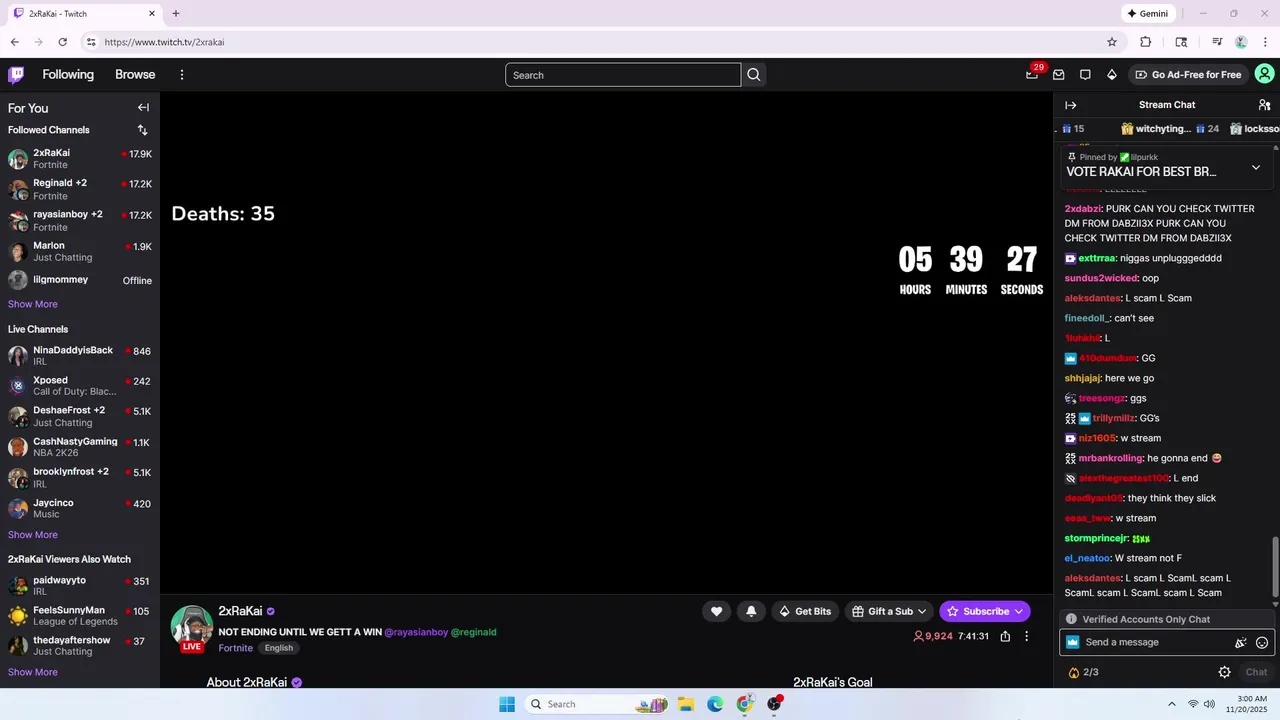Sort followed channels with the arrows icon
The image size is (1280, 720).
(142, 130)
